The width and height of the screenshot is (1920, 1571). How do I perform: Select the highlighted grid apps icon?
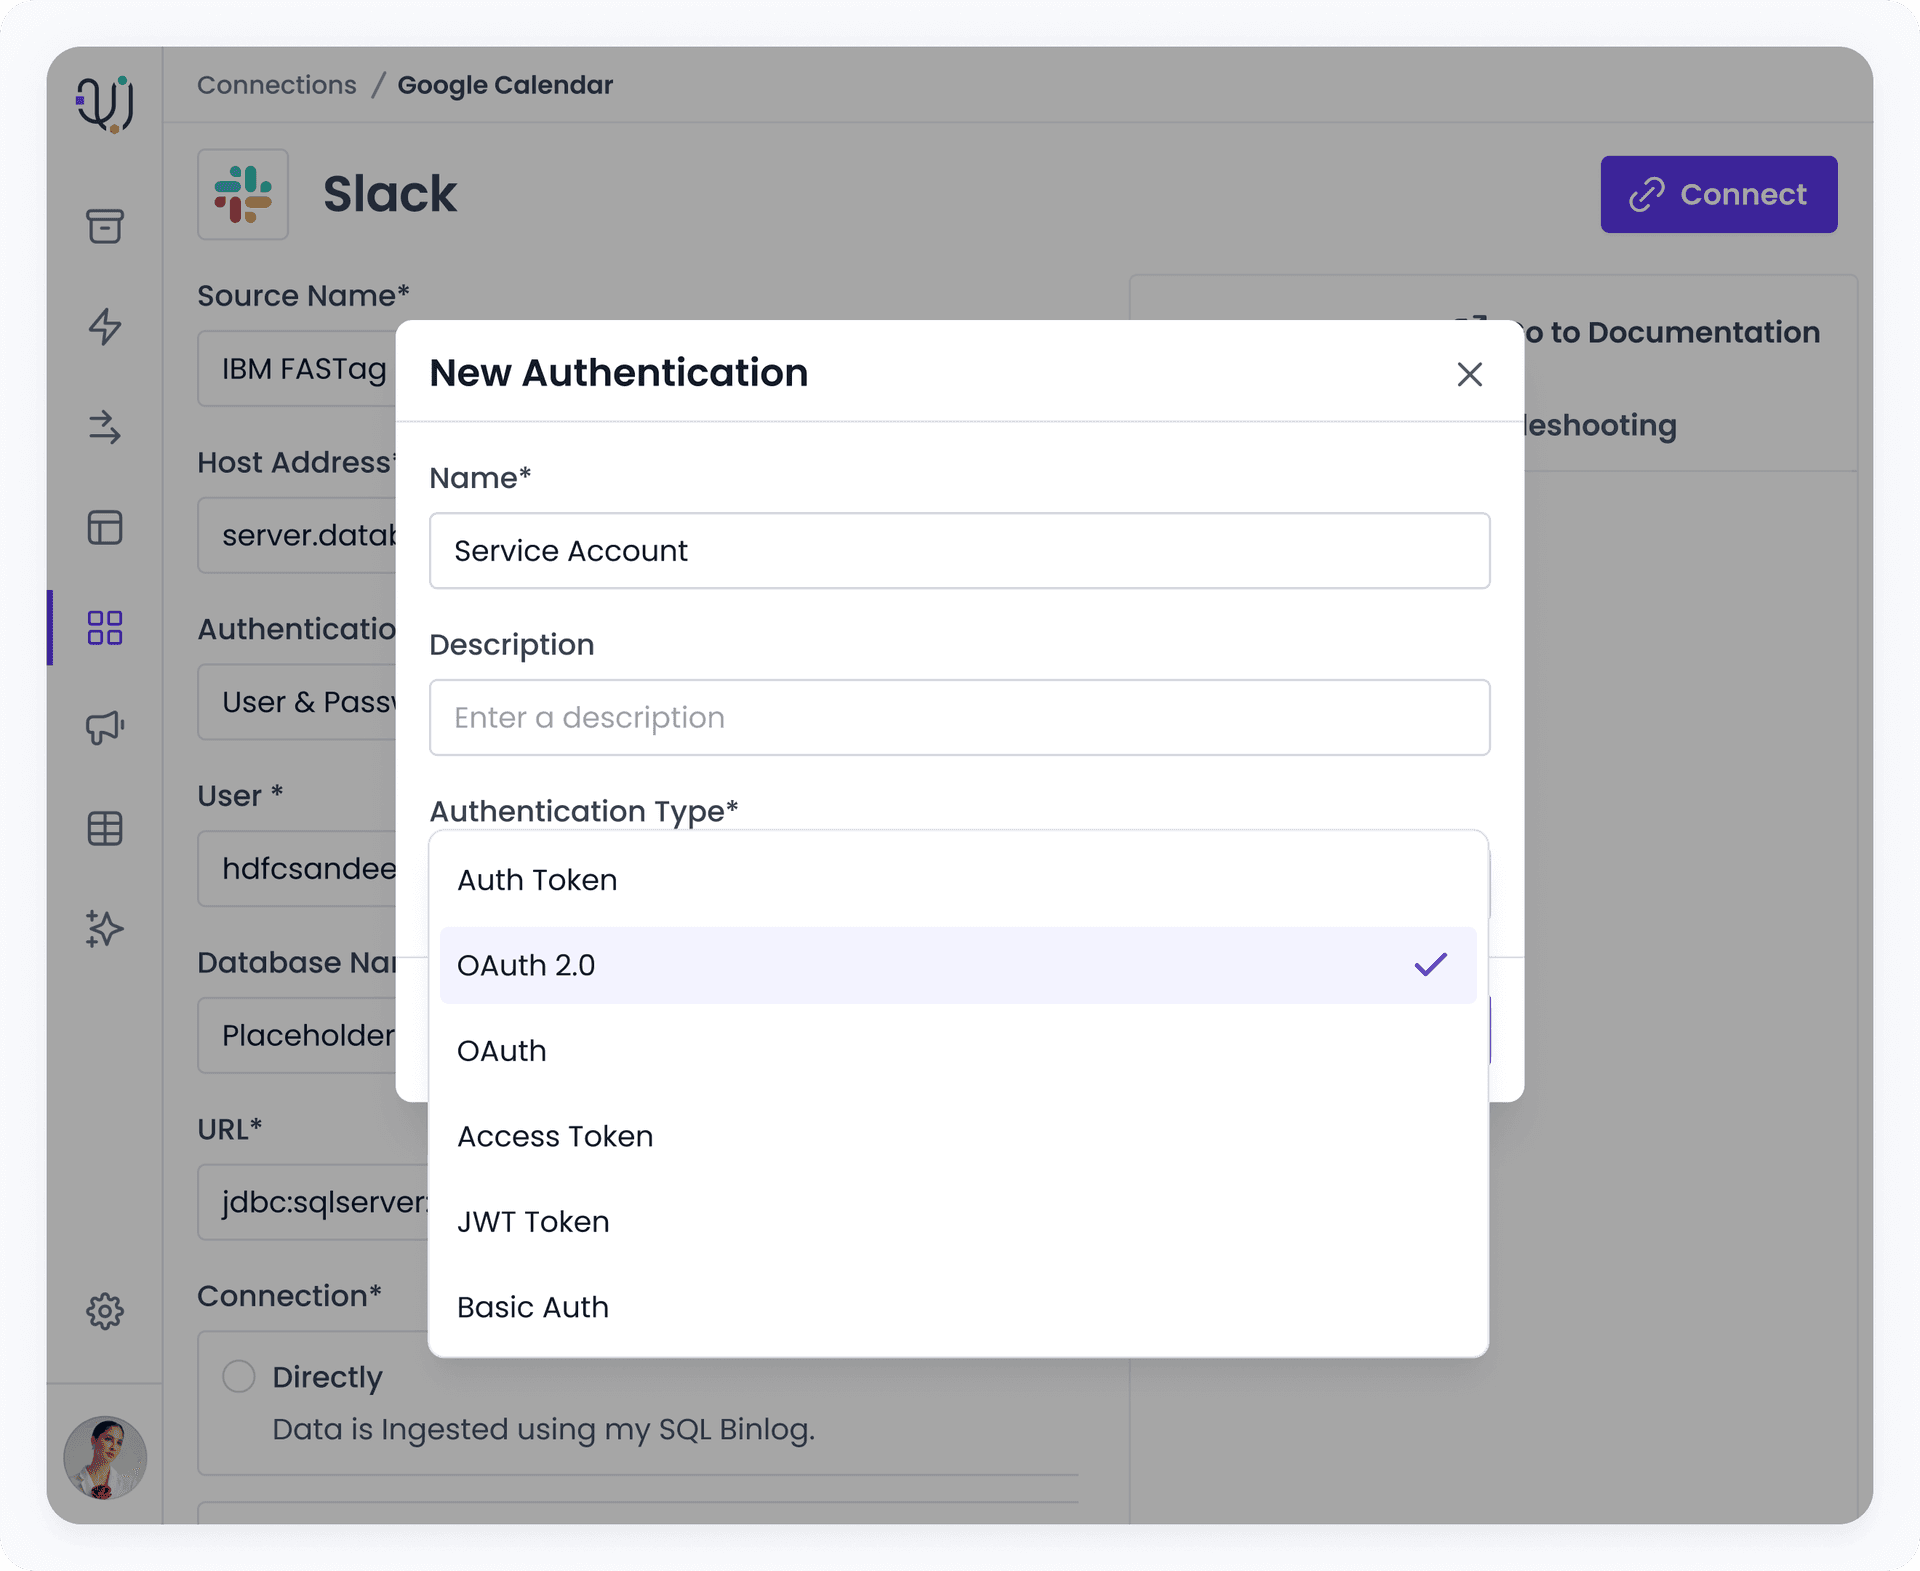coord(104,628)
